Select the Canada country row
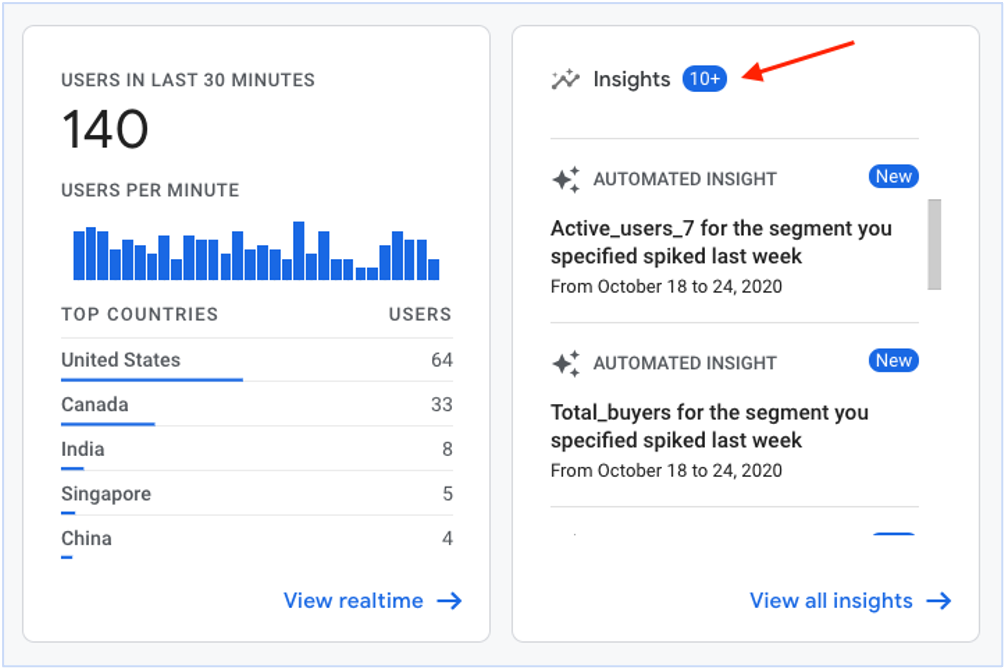The height and width of the screenshot is (668, 1006). (256, 405)
